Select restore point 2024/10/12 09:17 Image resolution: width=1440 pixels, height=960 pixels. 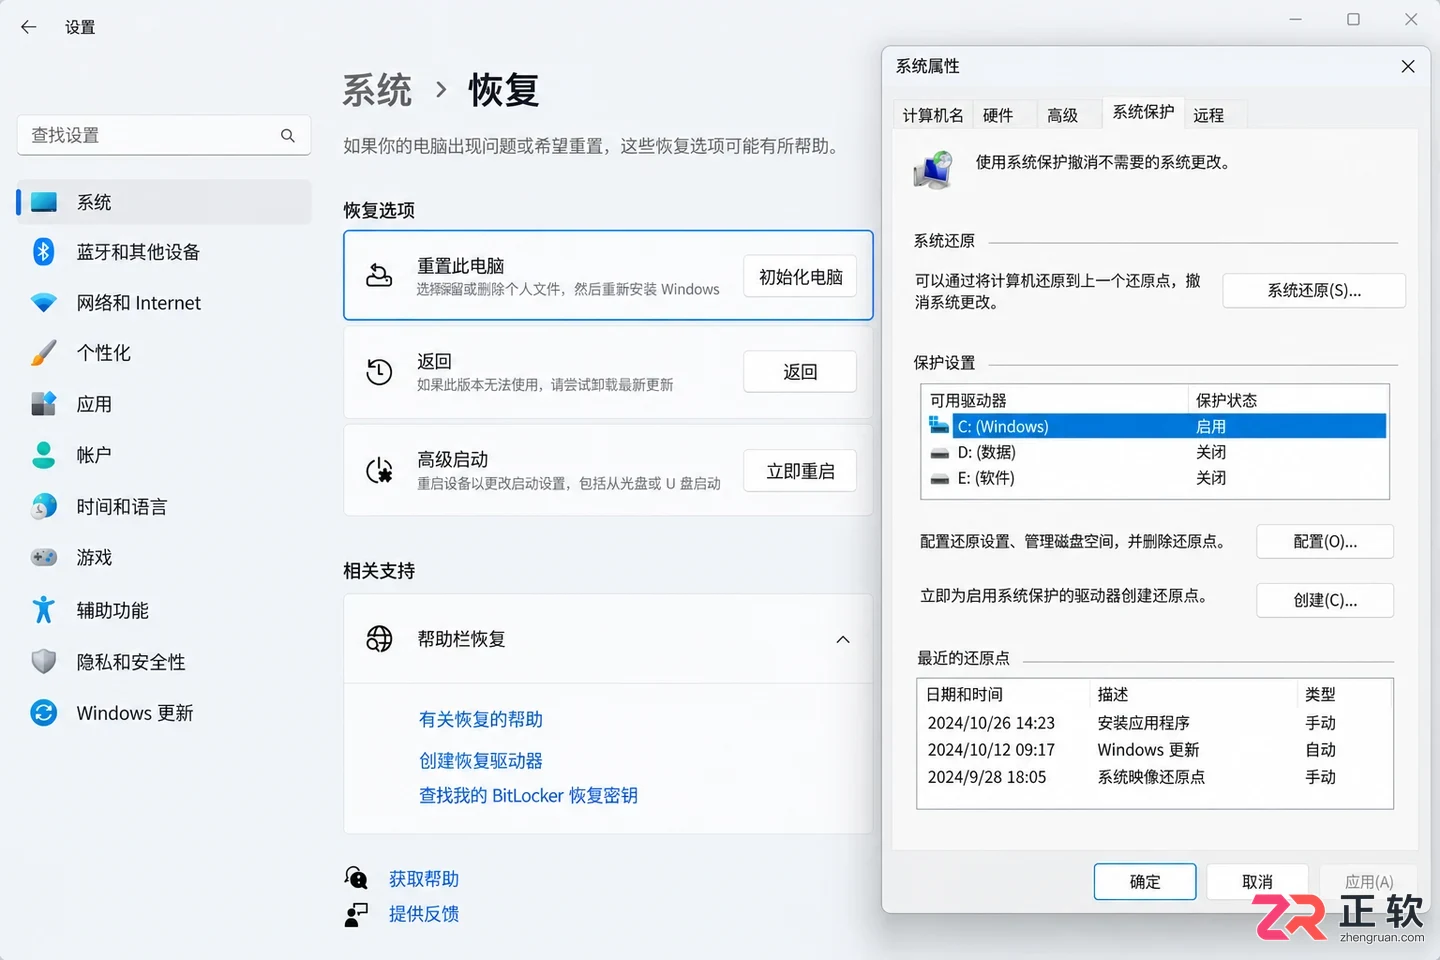[1155, 750]
